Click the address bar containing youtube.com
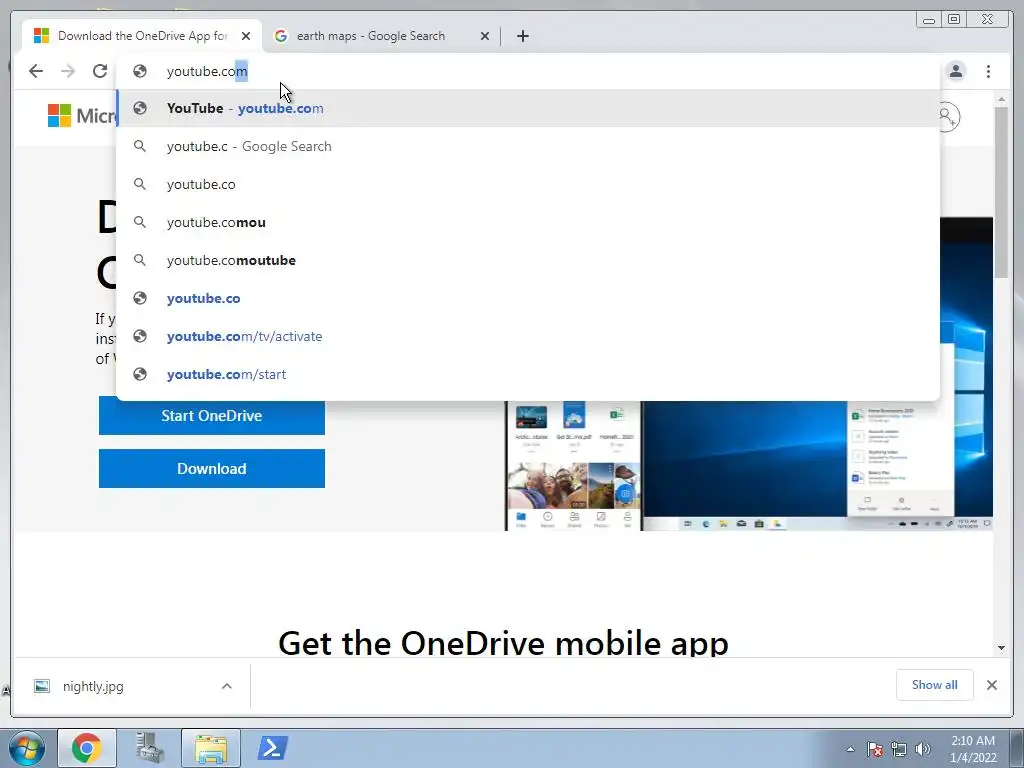The width and height of the screenshot is (1024, 768). click(x=528, y=71)
